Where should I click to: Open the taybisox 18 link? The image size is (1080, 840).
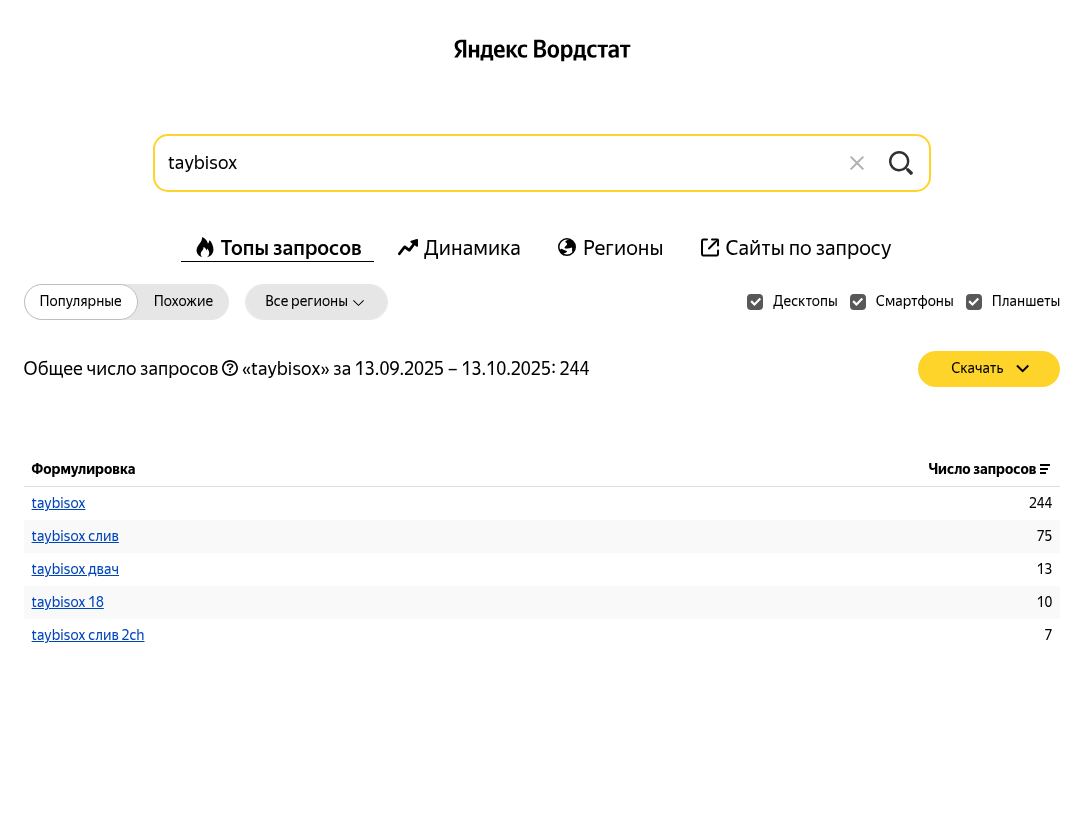(68, 602)
